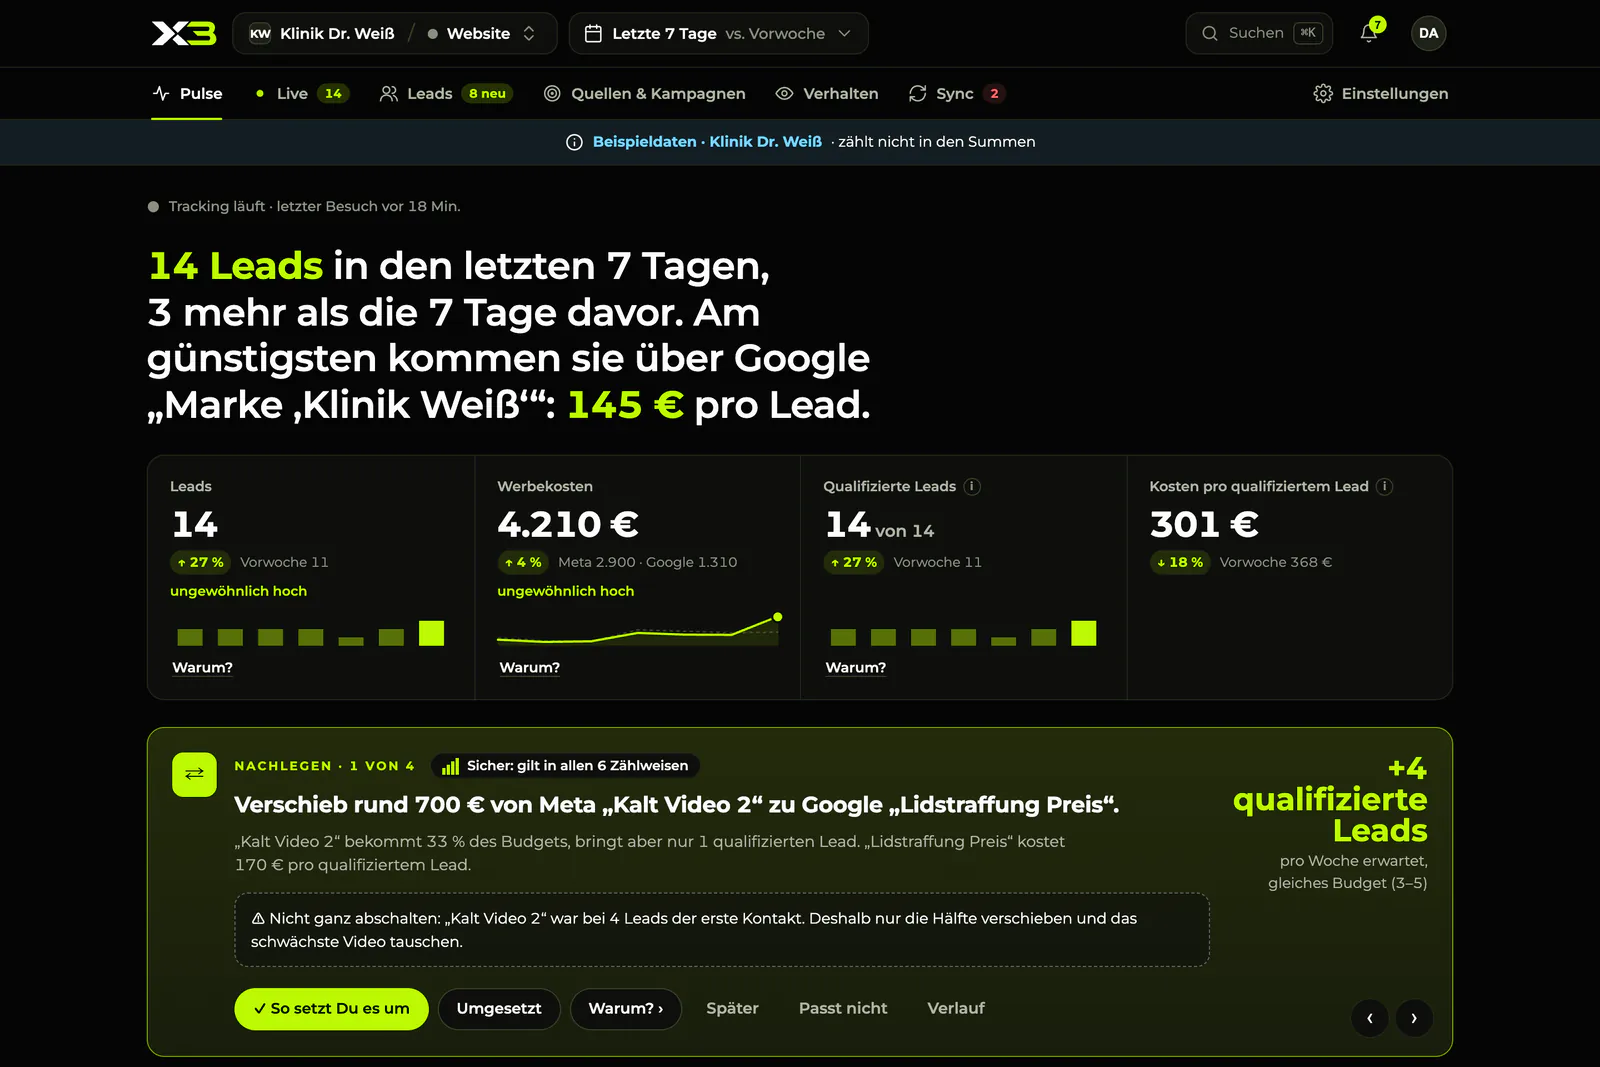Image resolution: width=1600 pixels, height=1067 pixels.
Task: Open Quellen & Kampagnen tab
Action: (x=645, y=93)
